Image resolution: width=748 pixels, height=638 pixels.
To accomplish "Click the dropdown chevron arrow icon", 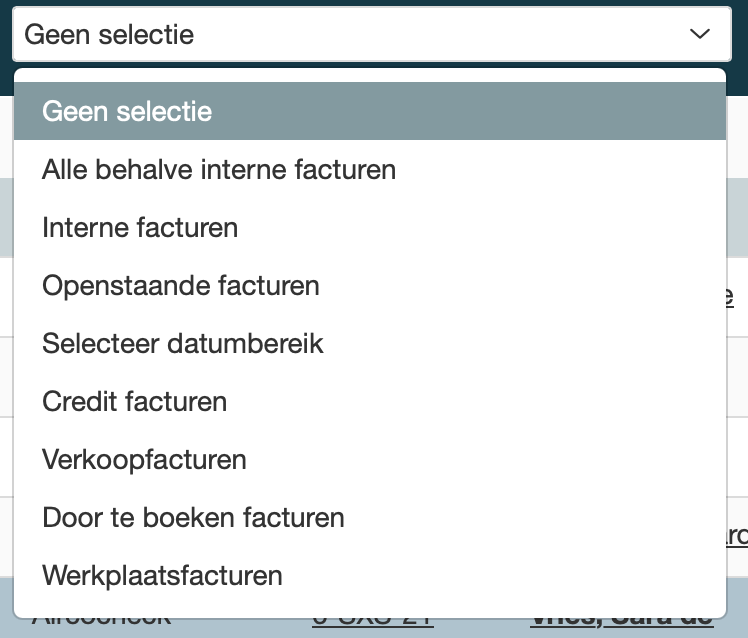I will pos(699,35).
